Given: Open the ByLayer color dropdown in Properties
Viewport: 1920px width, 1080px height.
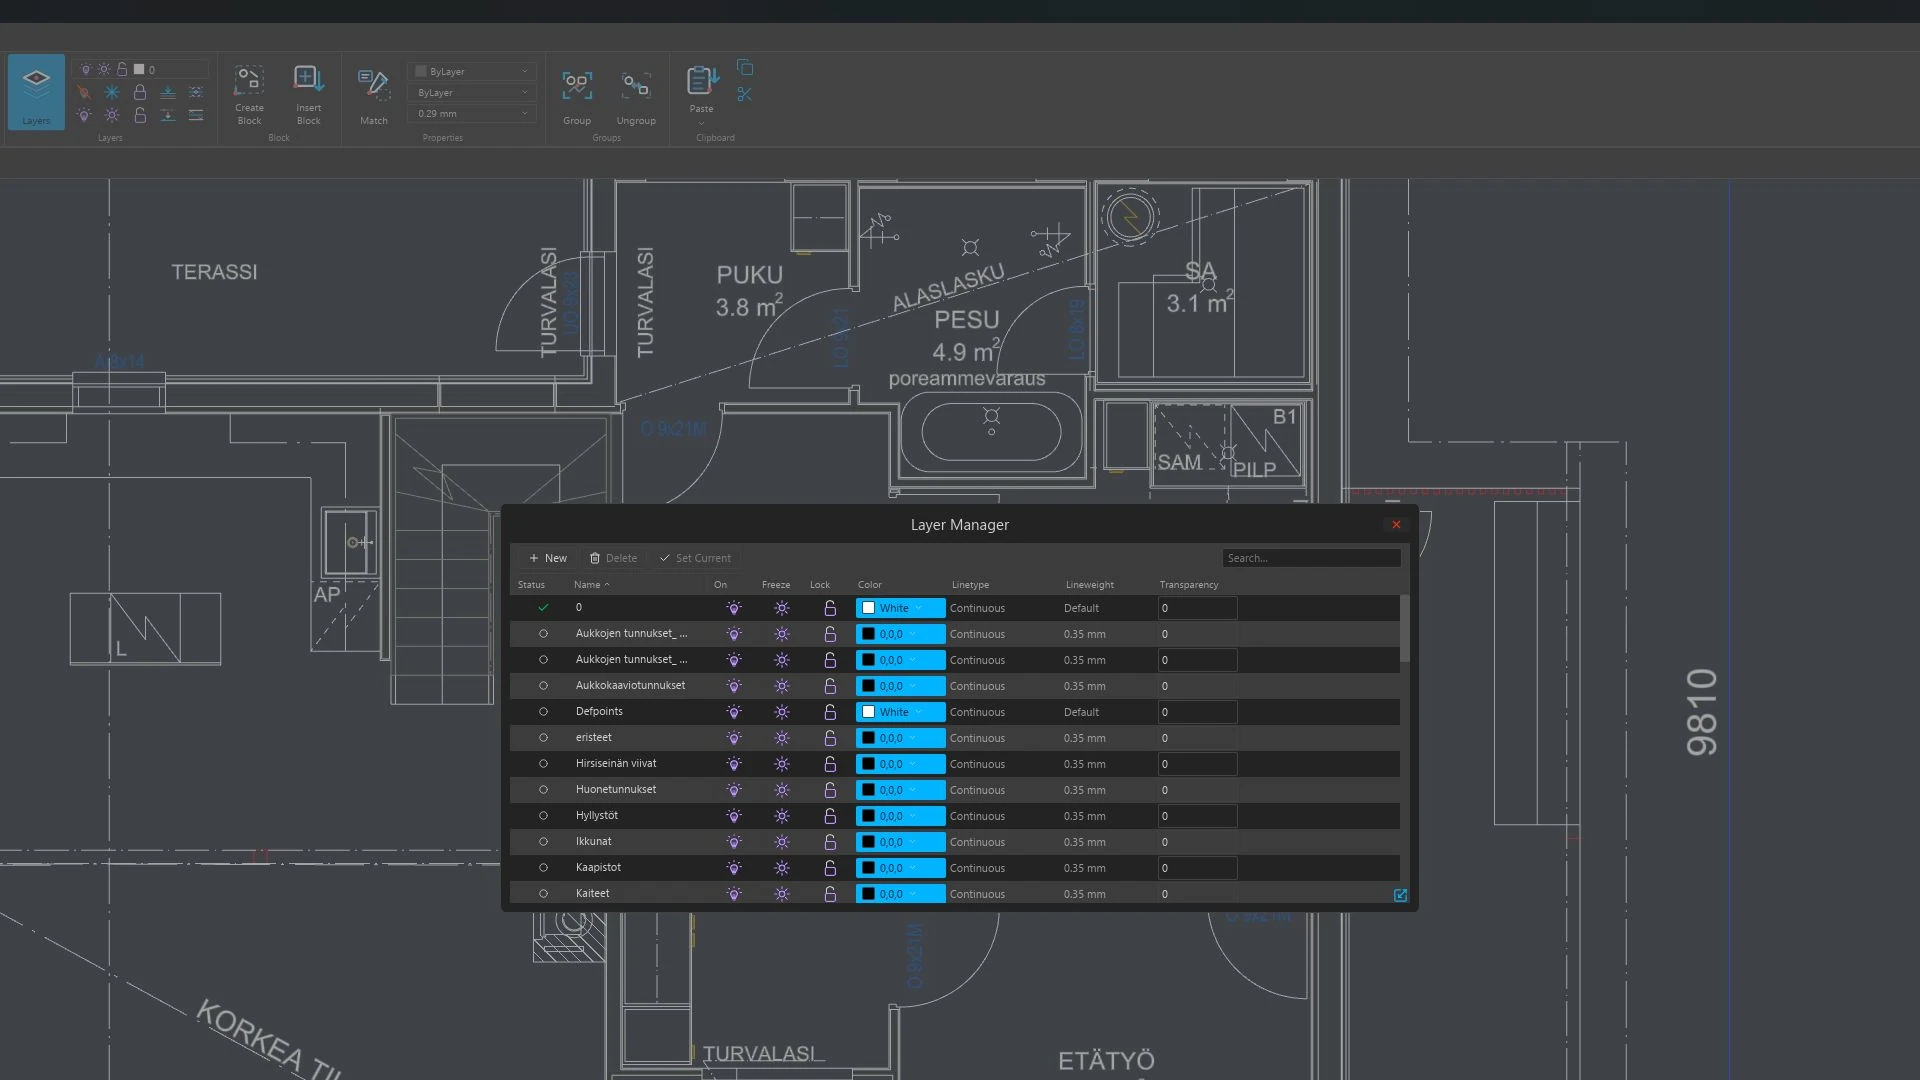Looking at the screenshot, I should click(472, 71).
